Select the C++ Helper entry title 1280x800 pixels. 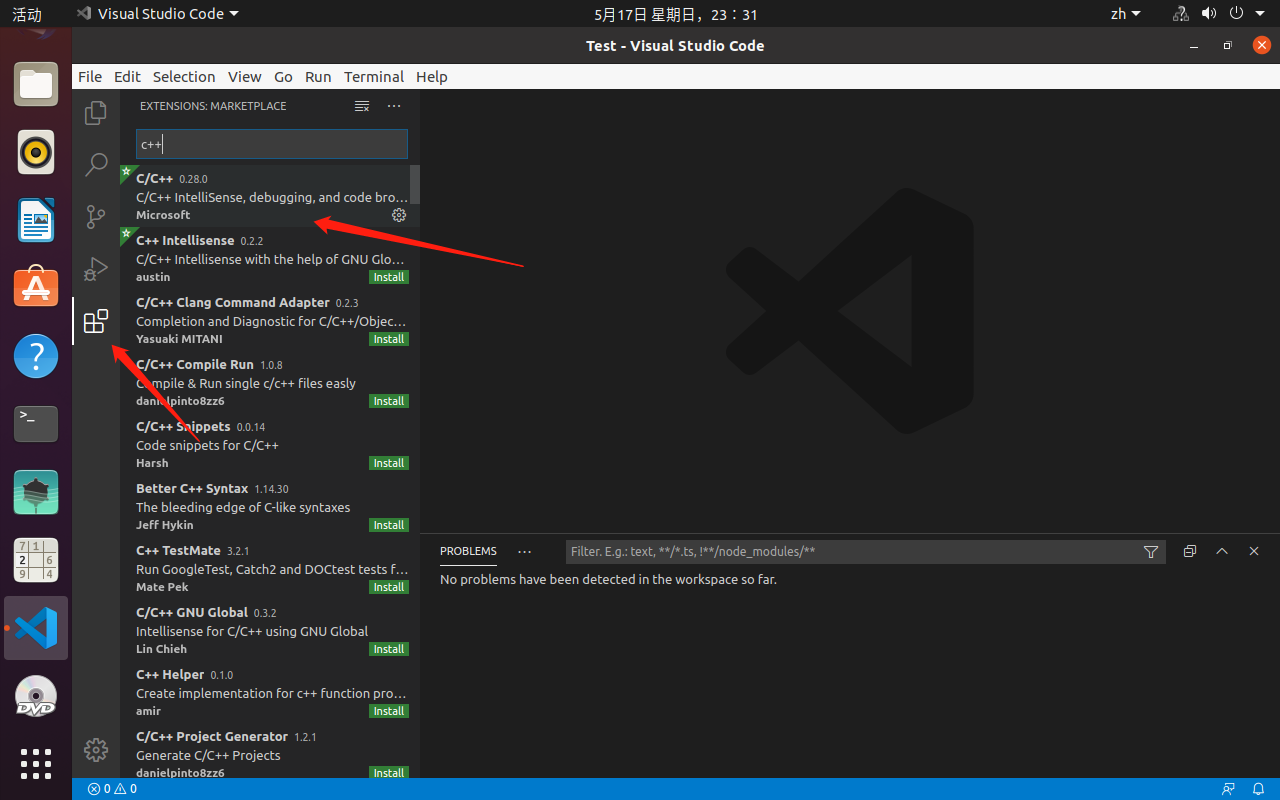[170, 675]
